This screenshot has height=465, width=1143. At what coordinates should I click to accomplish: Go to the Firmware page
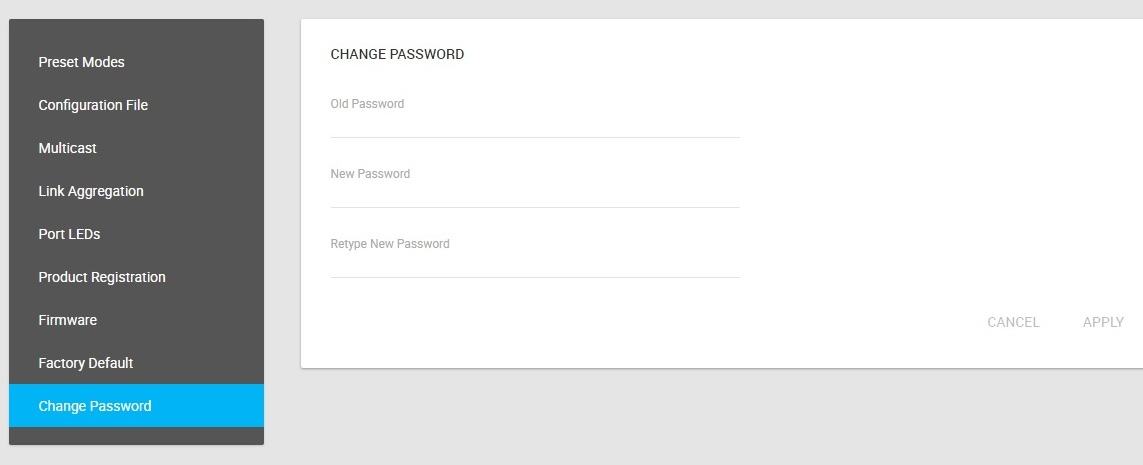tap(67, 320)
